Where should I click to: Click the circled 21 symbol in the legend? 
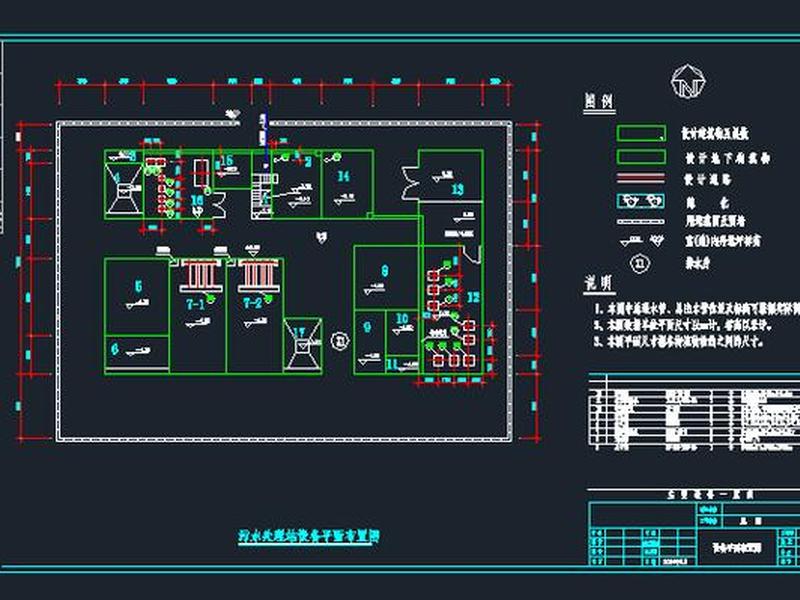641,264
